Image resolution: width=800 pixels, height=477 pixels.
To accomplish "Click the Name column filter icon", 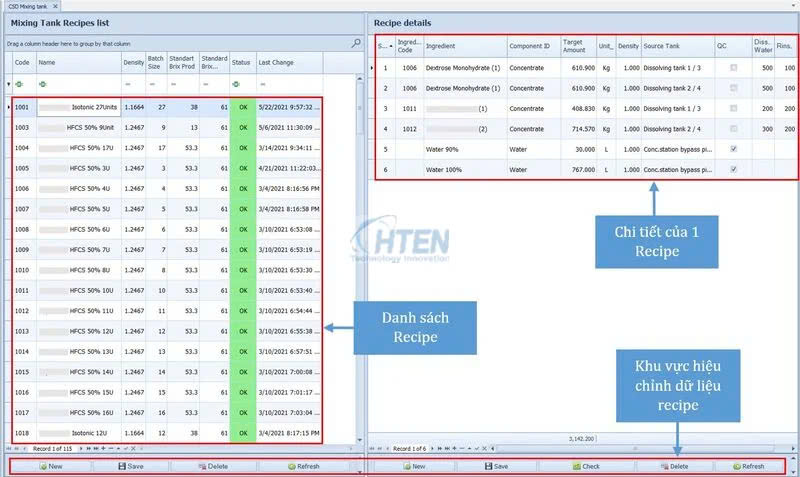I will pyautogui.click(x=42, y=85).
